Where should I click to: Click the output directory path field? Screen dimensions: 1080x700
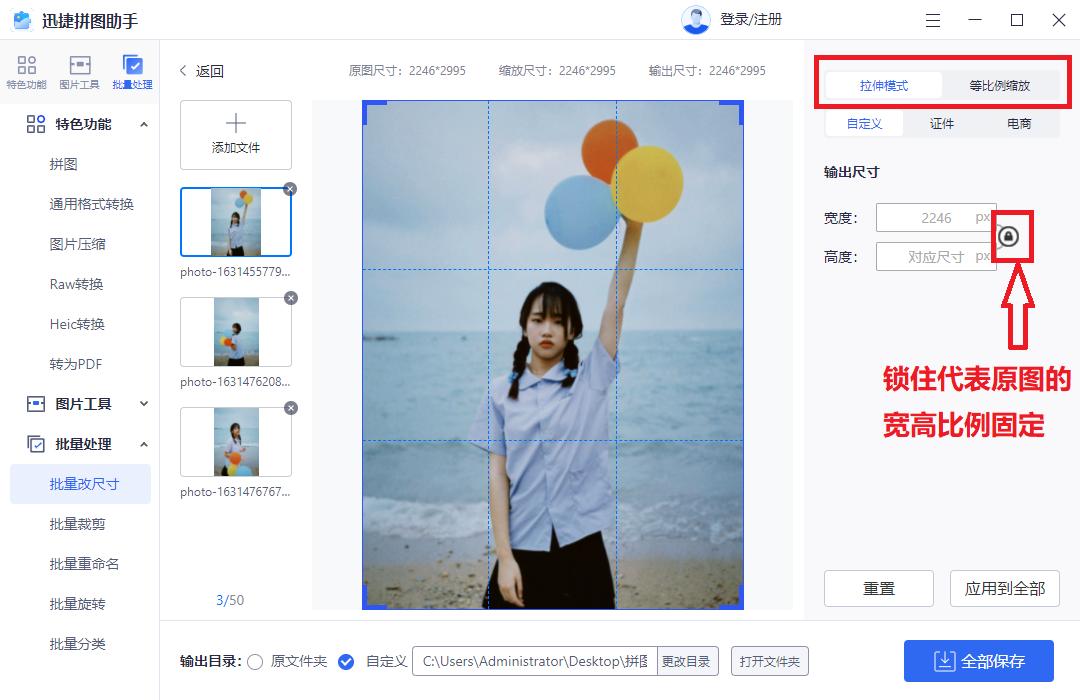[x=535, y=661]
